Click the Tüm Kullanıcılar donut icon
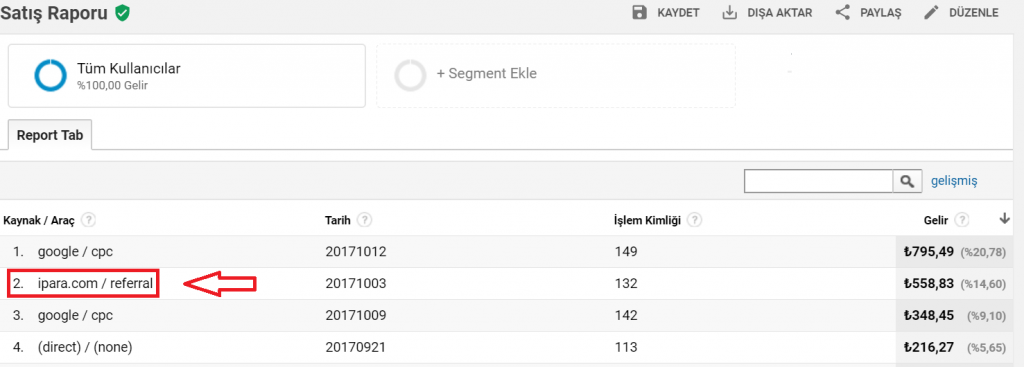 pyautogui.click(x=50, y=75)
